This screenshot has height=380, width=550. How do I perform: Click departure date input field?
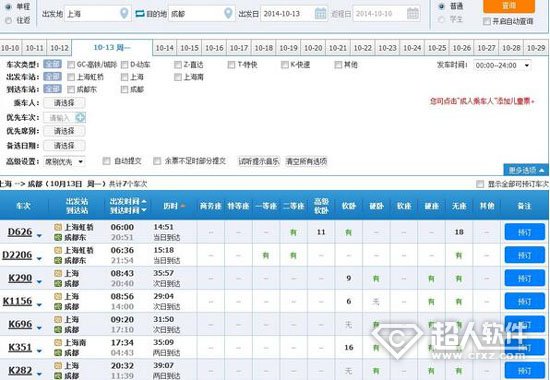pyautogui.click(x=294, y=14)
